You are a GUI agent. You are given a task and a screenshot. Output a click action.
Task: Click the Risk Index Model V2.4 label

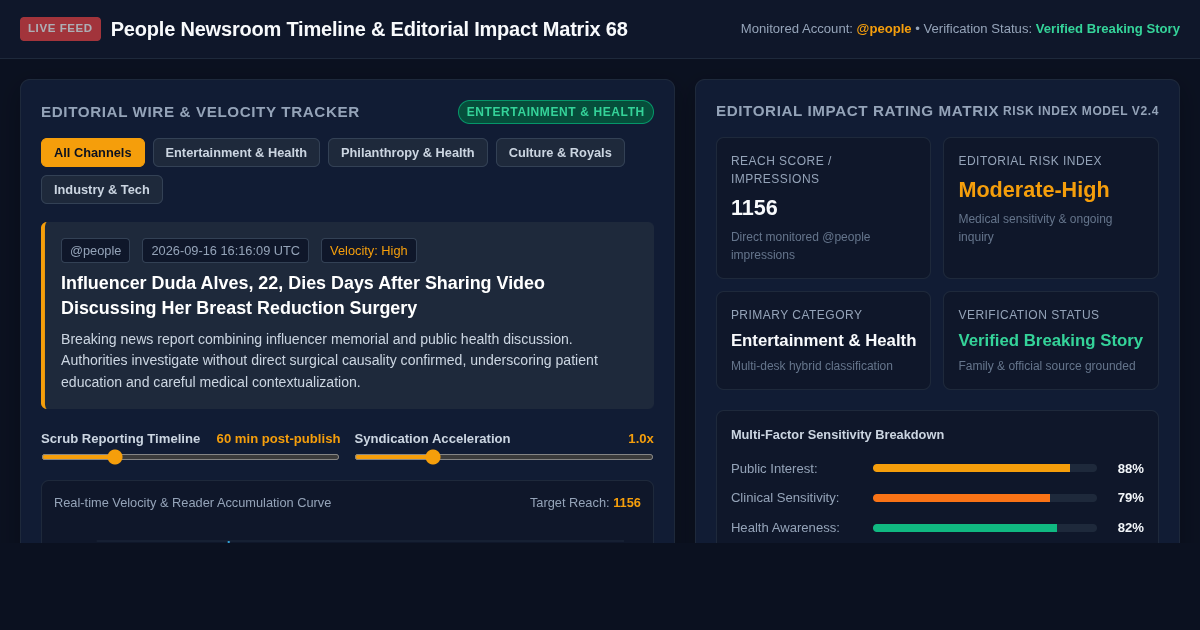point(1081,111)
